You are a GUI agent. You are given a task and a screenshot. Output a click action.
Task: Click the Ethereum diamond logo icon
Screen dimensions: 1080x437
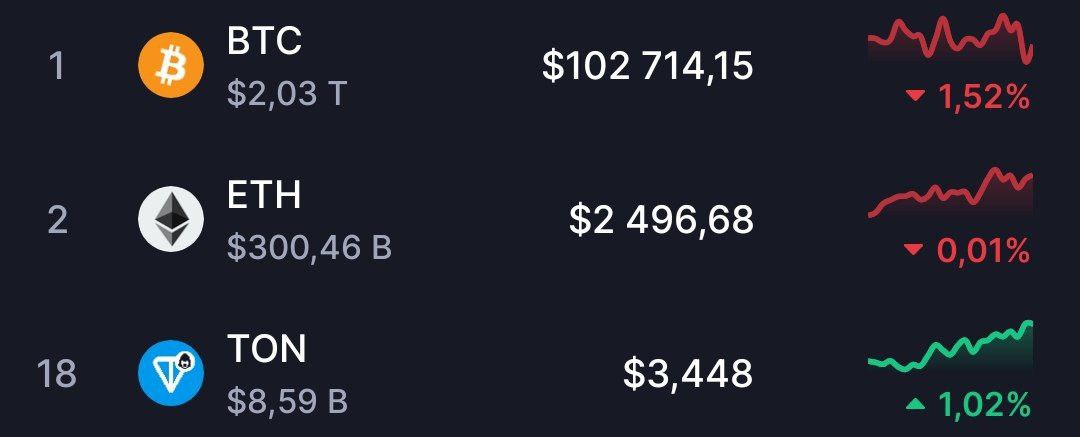171,219
